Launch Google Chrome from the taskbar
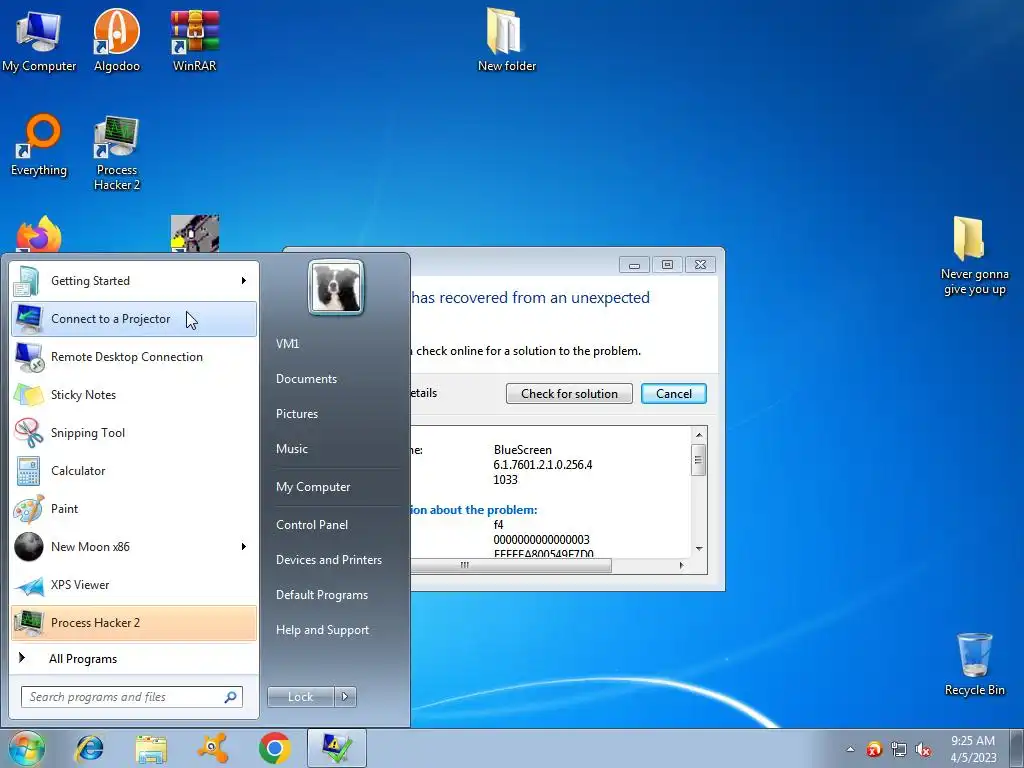This screenshot has width=1024, height=768. coord(275,748)
